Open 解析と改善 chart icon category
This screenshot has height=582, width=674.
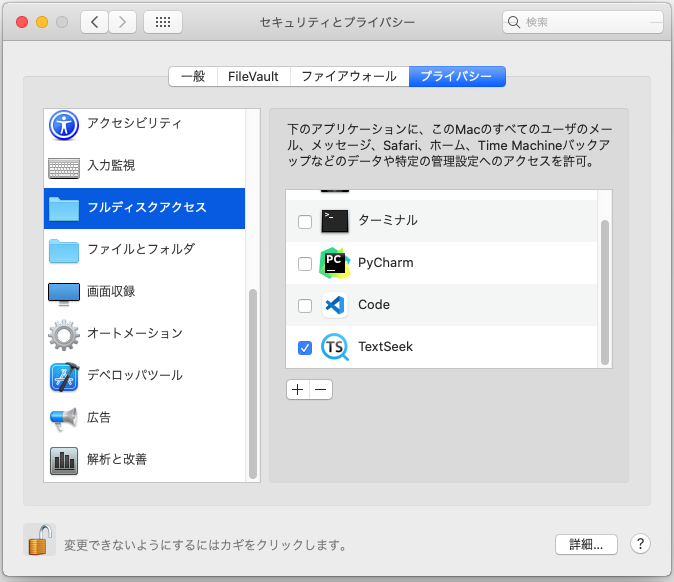point(64,460)
